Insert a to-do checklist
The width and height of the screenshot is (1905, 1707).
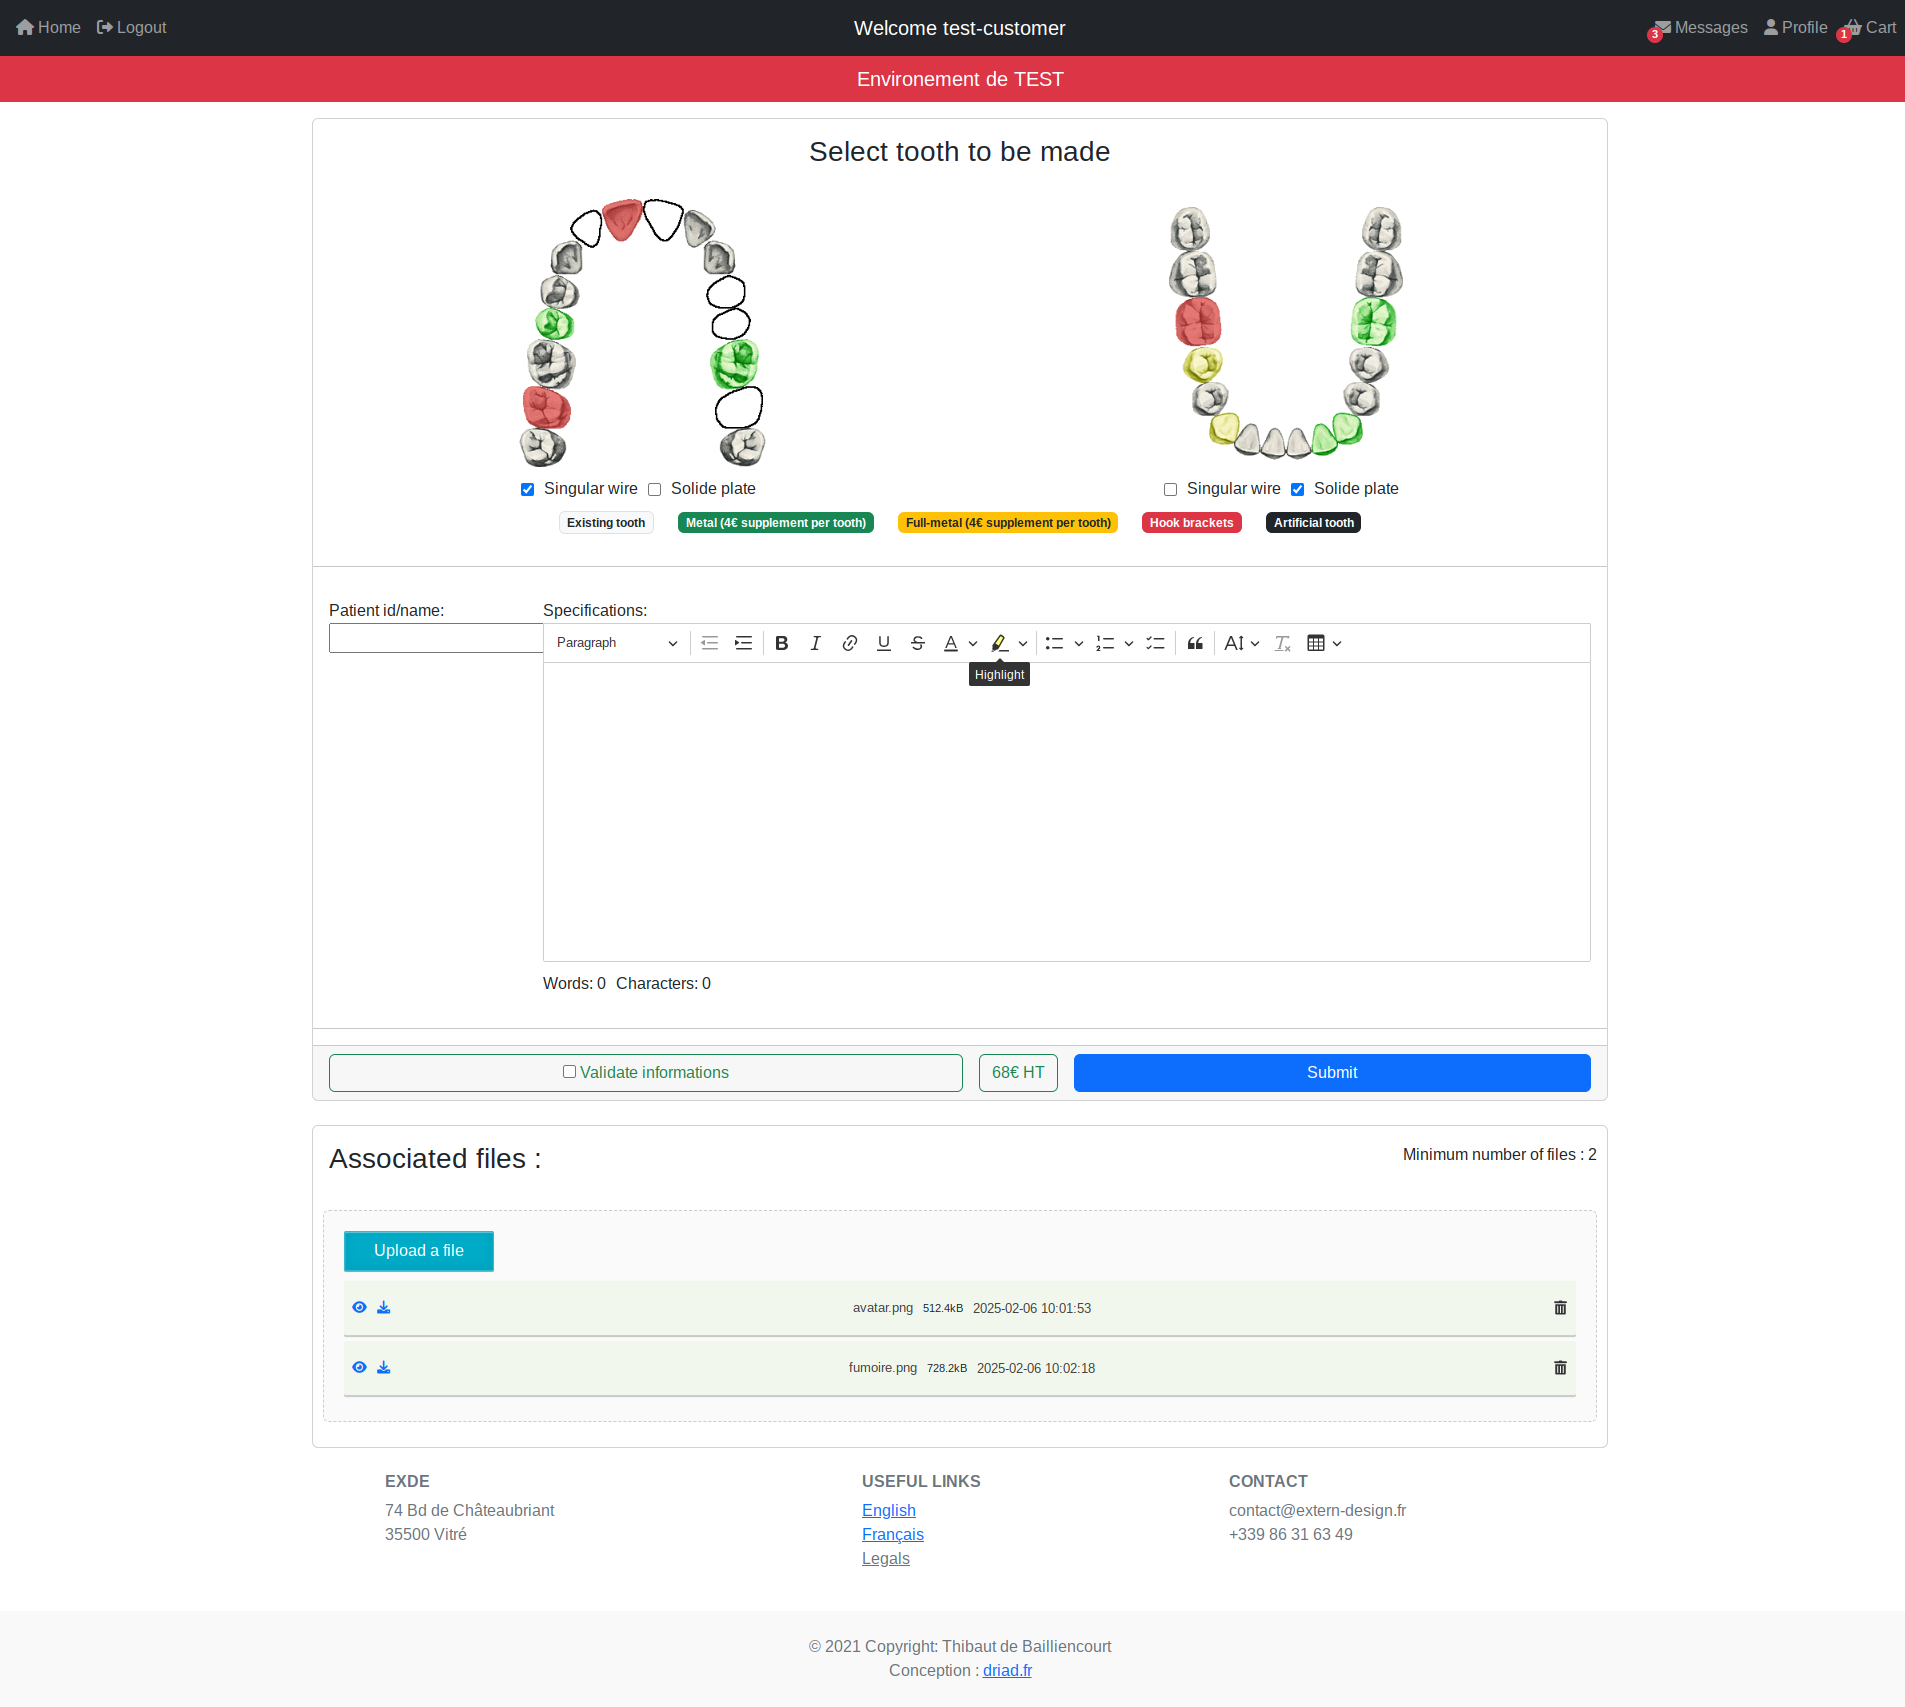point(1155,643)
